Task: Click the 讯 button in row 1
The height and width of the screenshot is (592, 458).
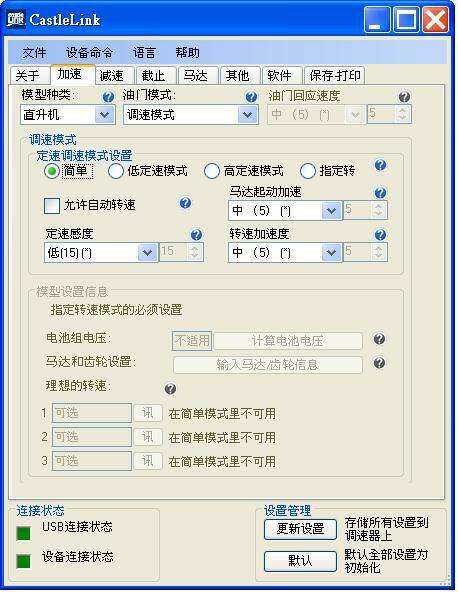Action: (x=148, y=413)
